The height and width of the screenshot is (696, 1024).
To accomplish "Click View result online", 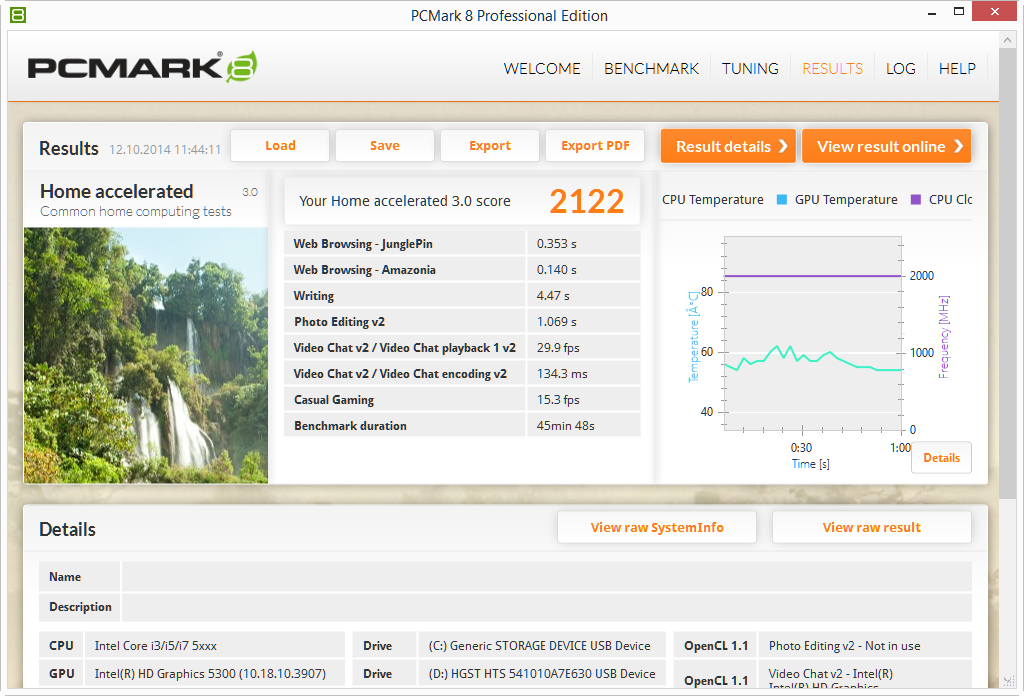I will pos(886,146).
